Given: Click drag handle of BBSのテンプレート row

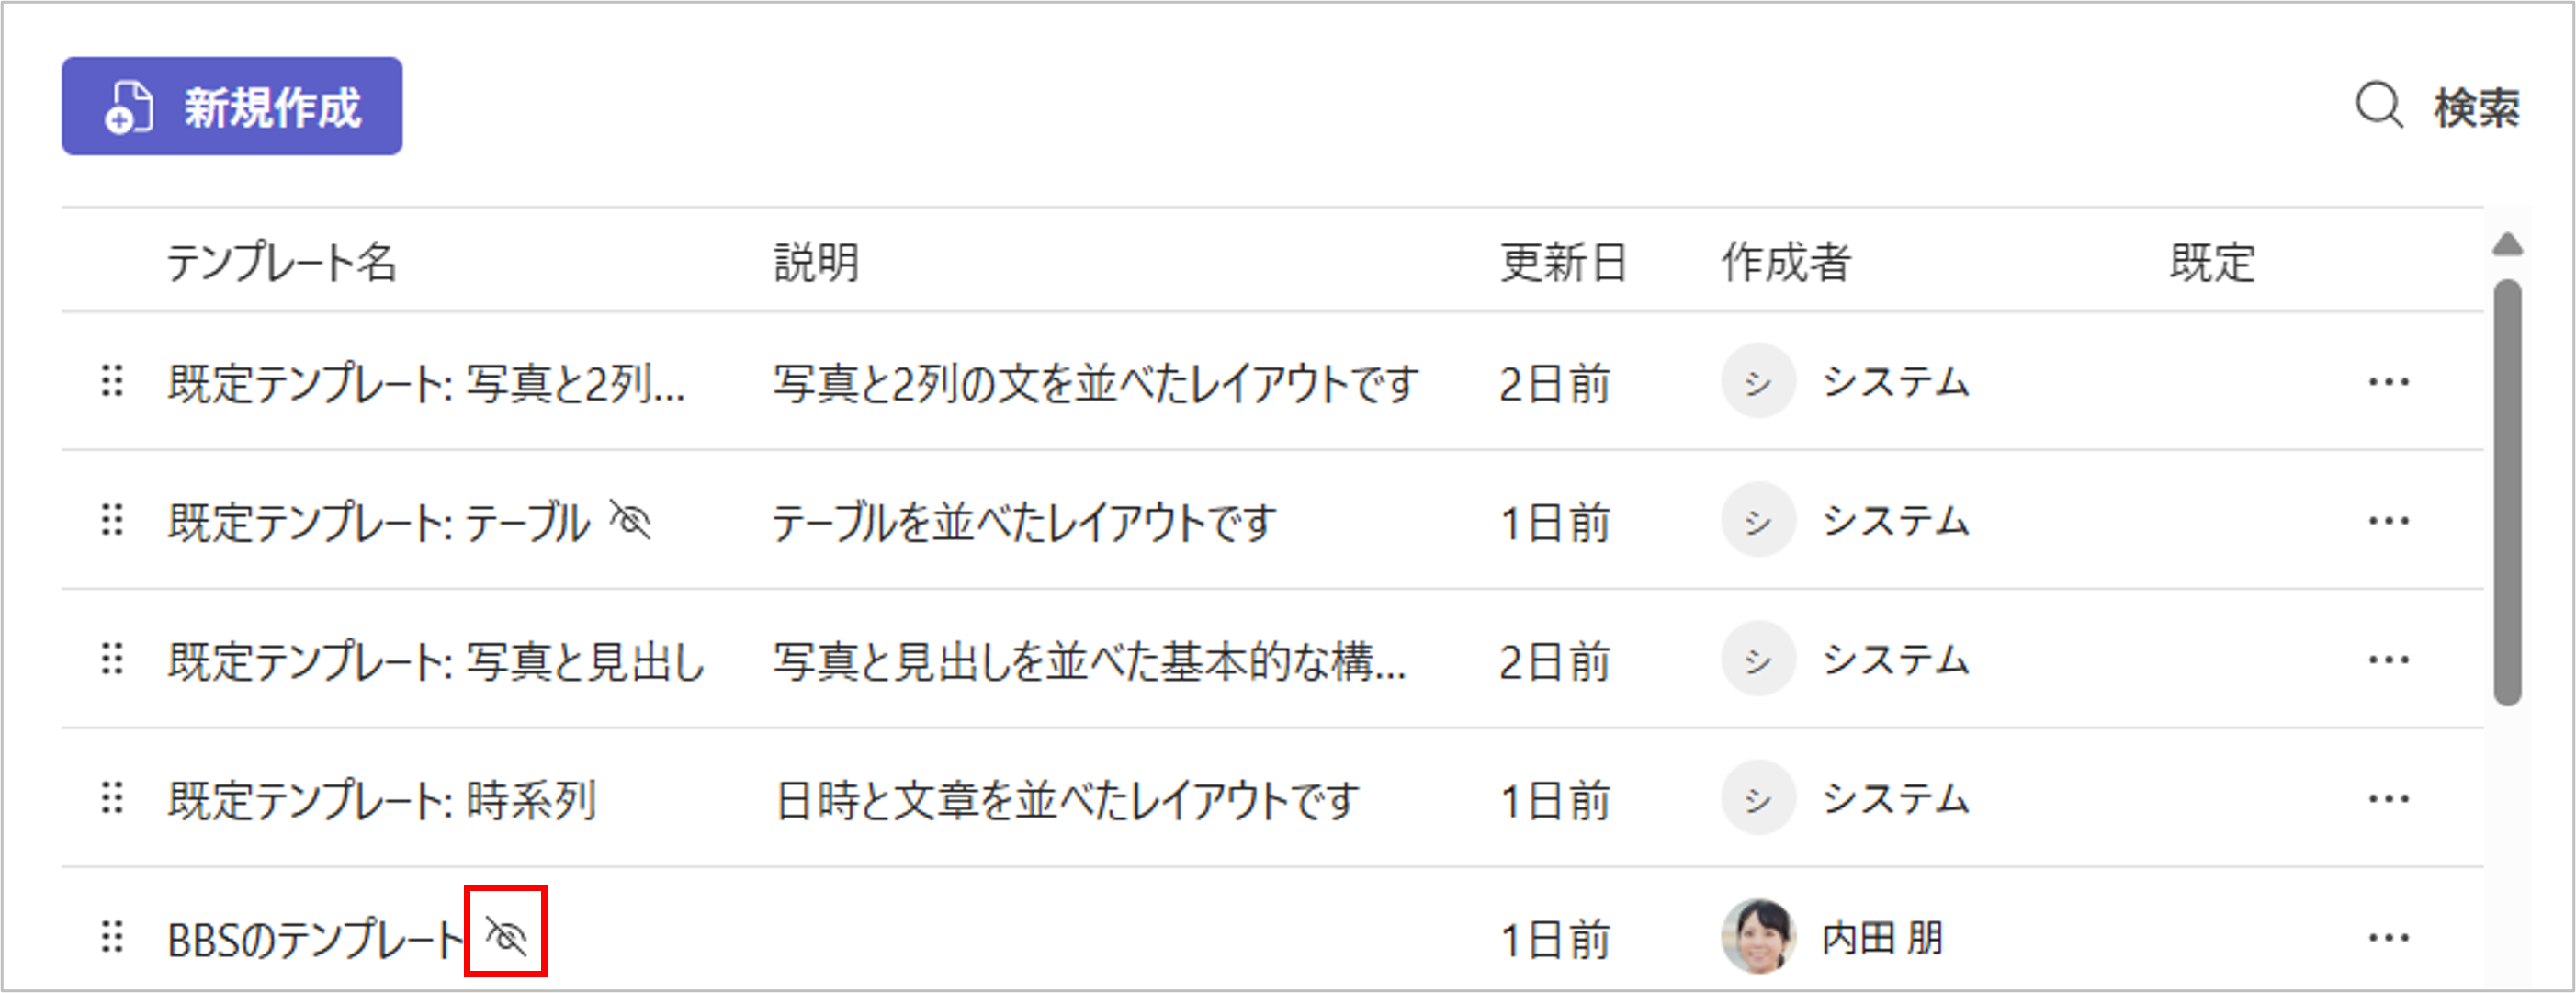Looking at the screenshot, I should pyautogui.click(x=112, y=937).
